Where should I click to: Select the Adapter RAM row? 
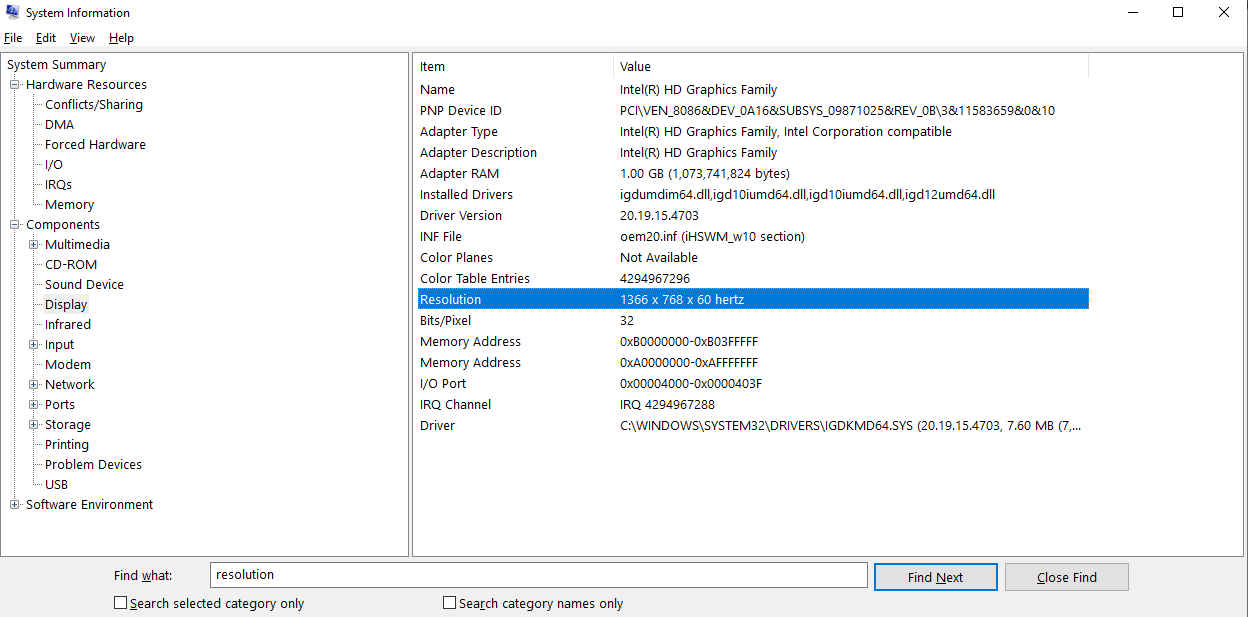click(x=753, y=174)
